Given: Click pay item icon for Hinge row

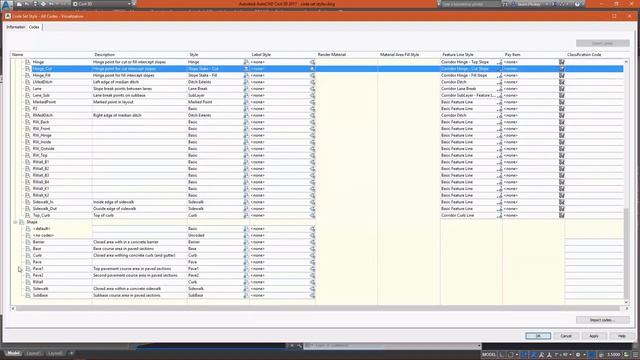Looking at the screenshot, I should pos(562,62).
